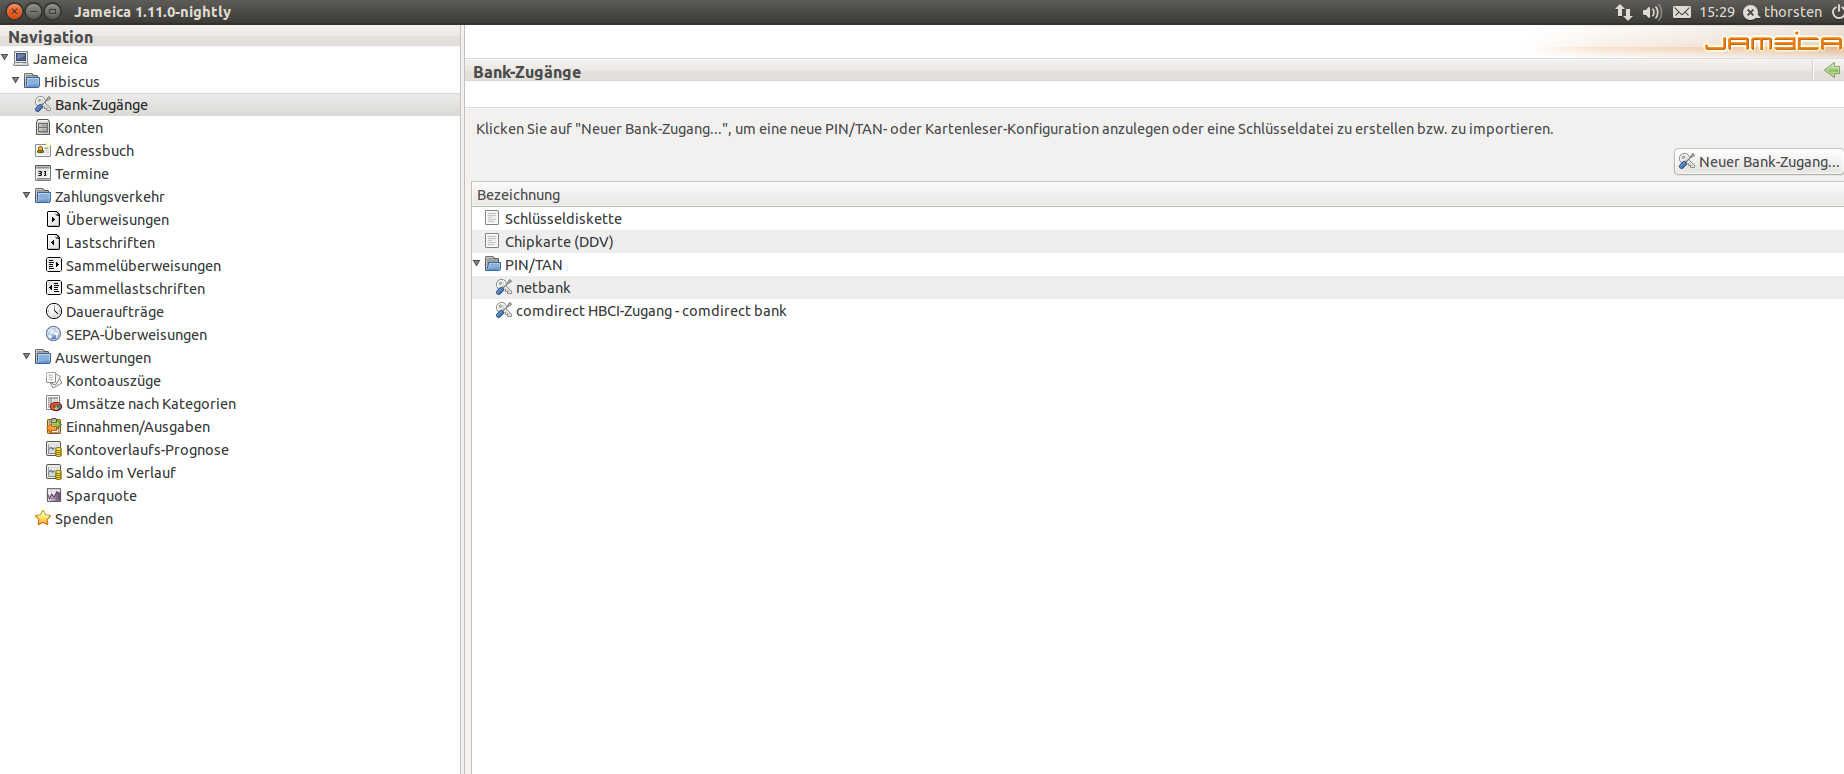1844x774 pixels.
Task: Click the Kontoauszüge icon
Action: point(53,380)
